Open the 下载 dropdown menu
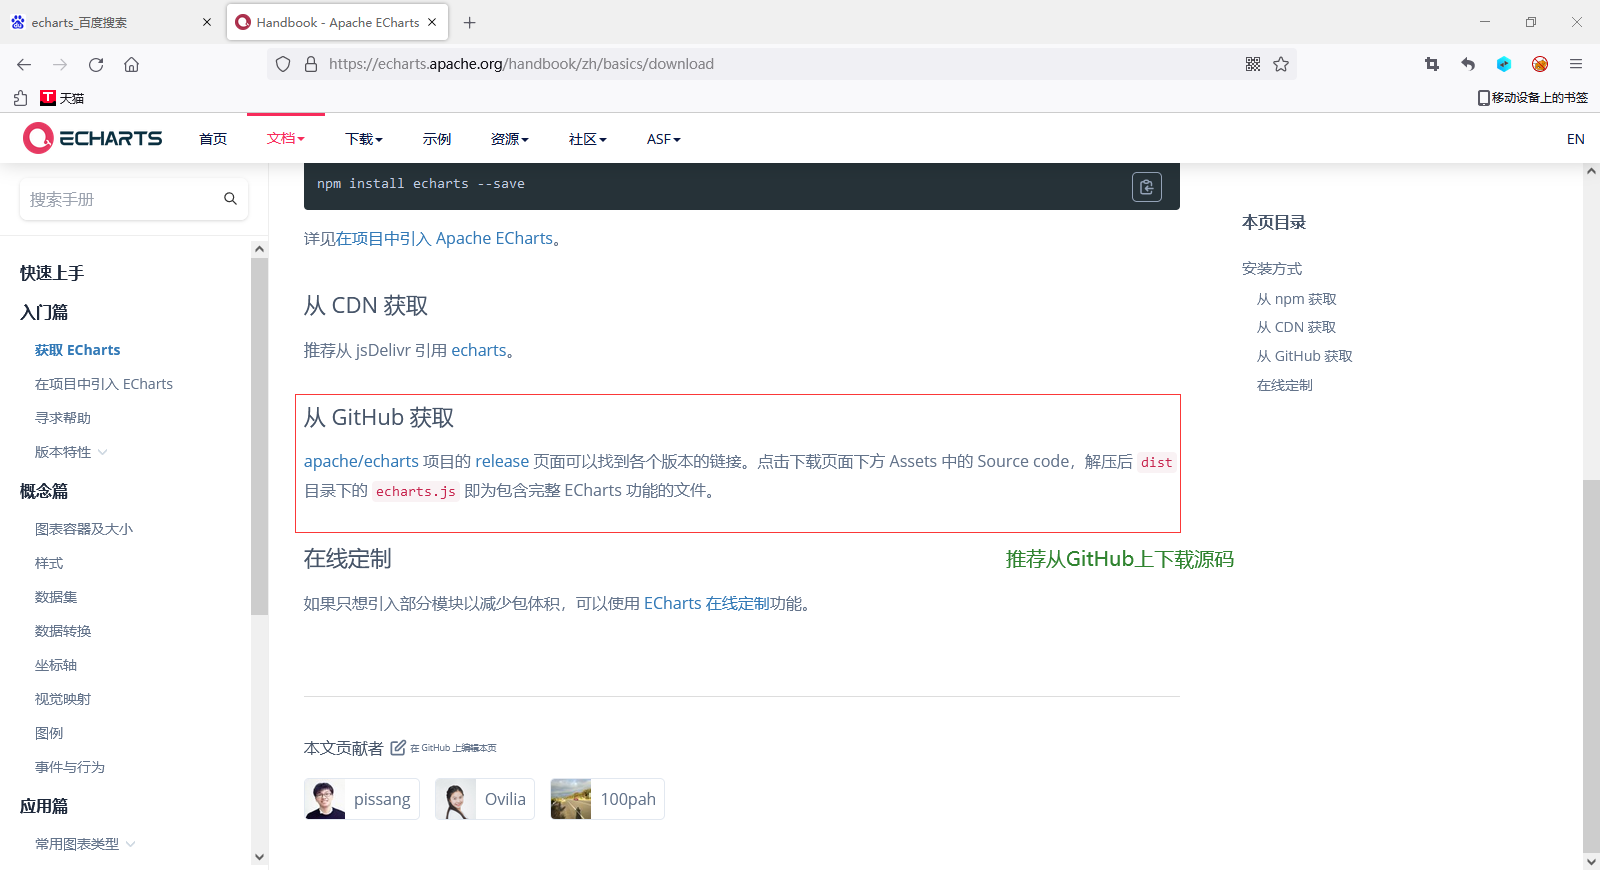 click(364, 139)
